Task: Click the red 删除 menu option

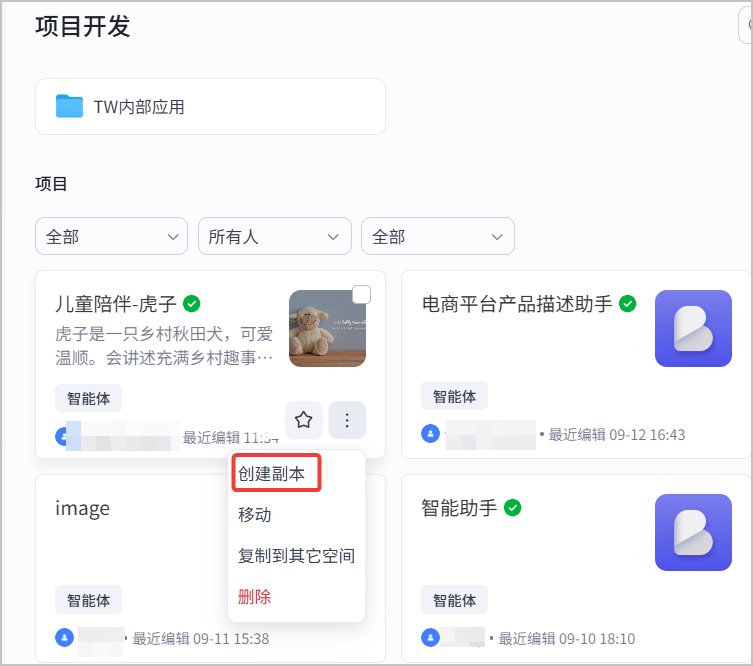Action: [x=255, y=597]
